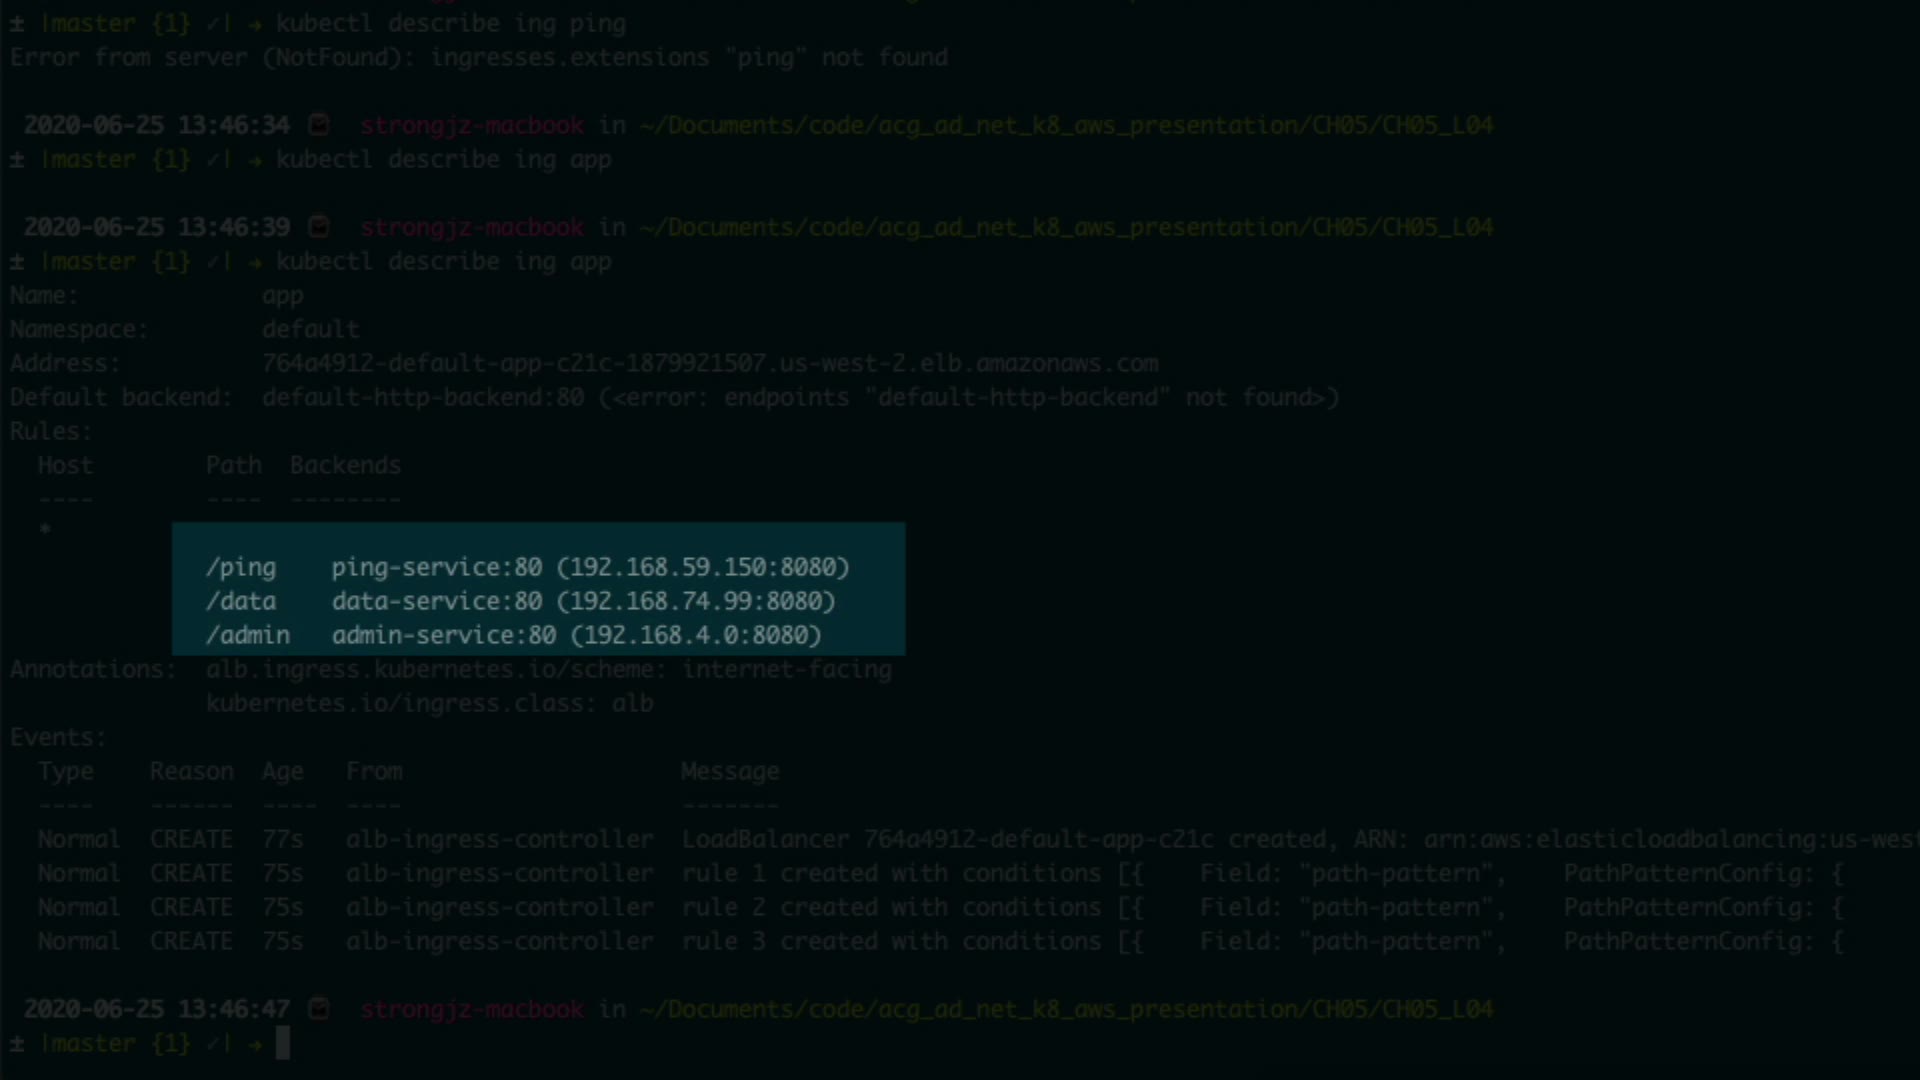Click the 'rule 1 created with conditions' message
The height and width of the screenshot is (1080, 1920).
click(891, 873)
